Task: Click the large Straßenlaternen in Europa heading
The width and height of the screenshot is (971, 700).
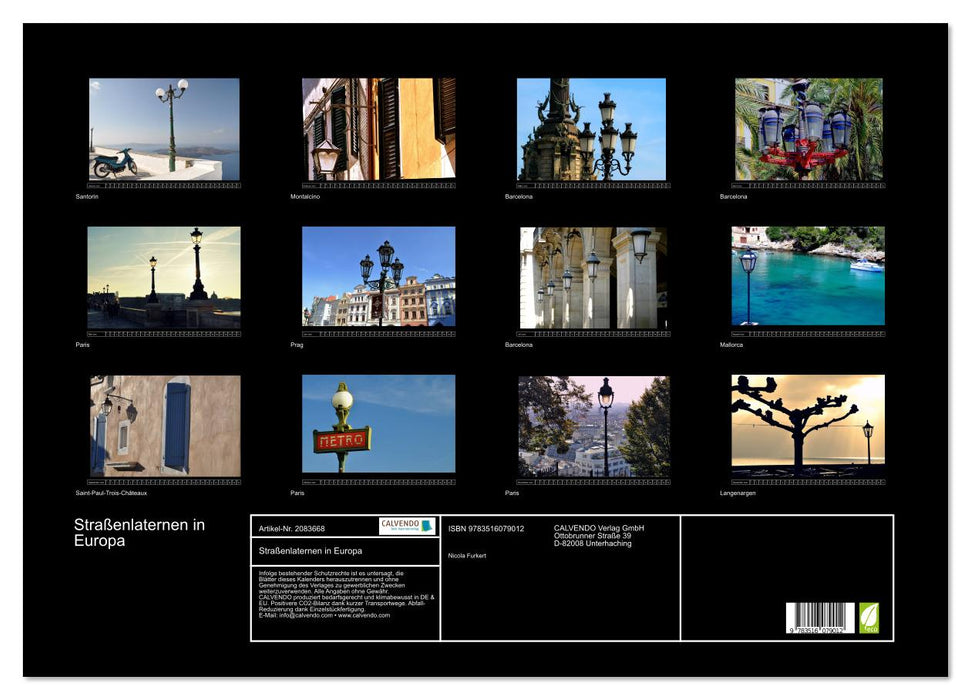Action: (x=139, y=533)
